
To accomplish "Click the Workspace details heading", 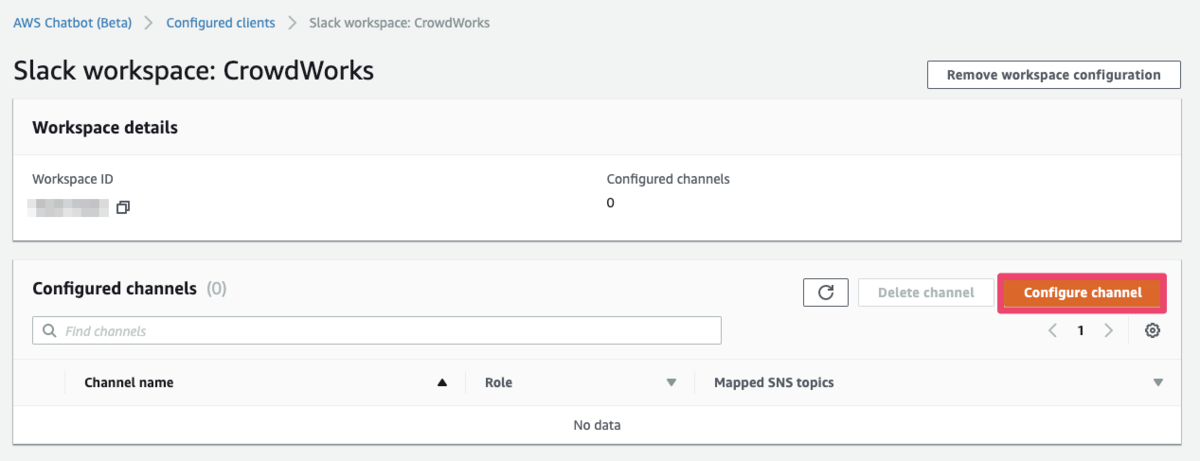I will point(105,128).
